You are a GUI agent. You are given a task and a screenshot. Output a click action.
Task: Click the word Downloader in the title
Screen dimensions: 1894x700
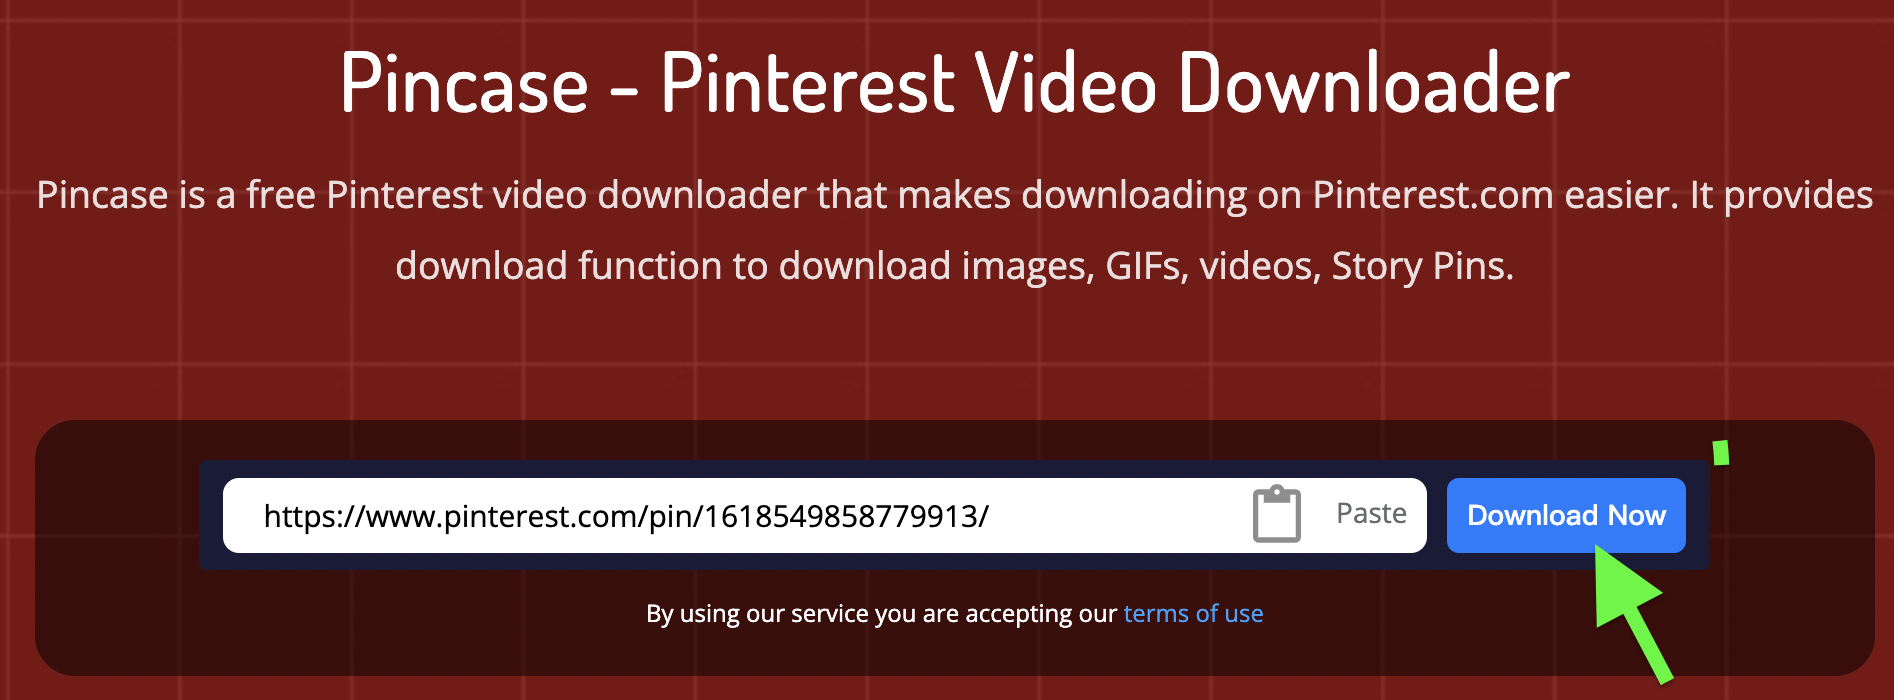[1375, 84]
